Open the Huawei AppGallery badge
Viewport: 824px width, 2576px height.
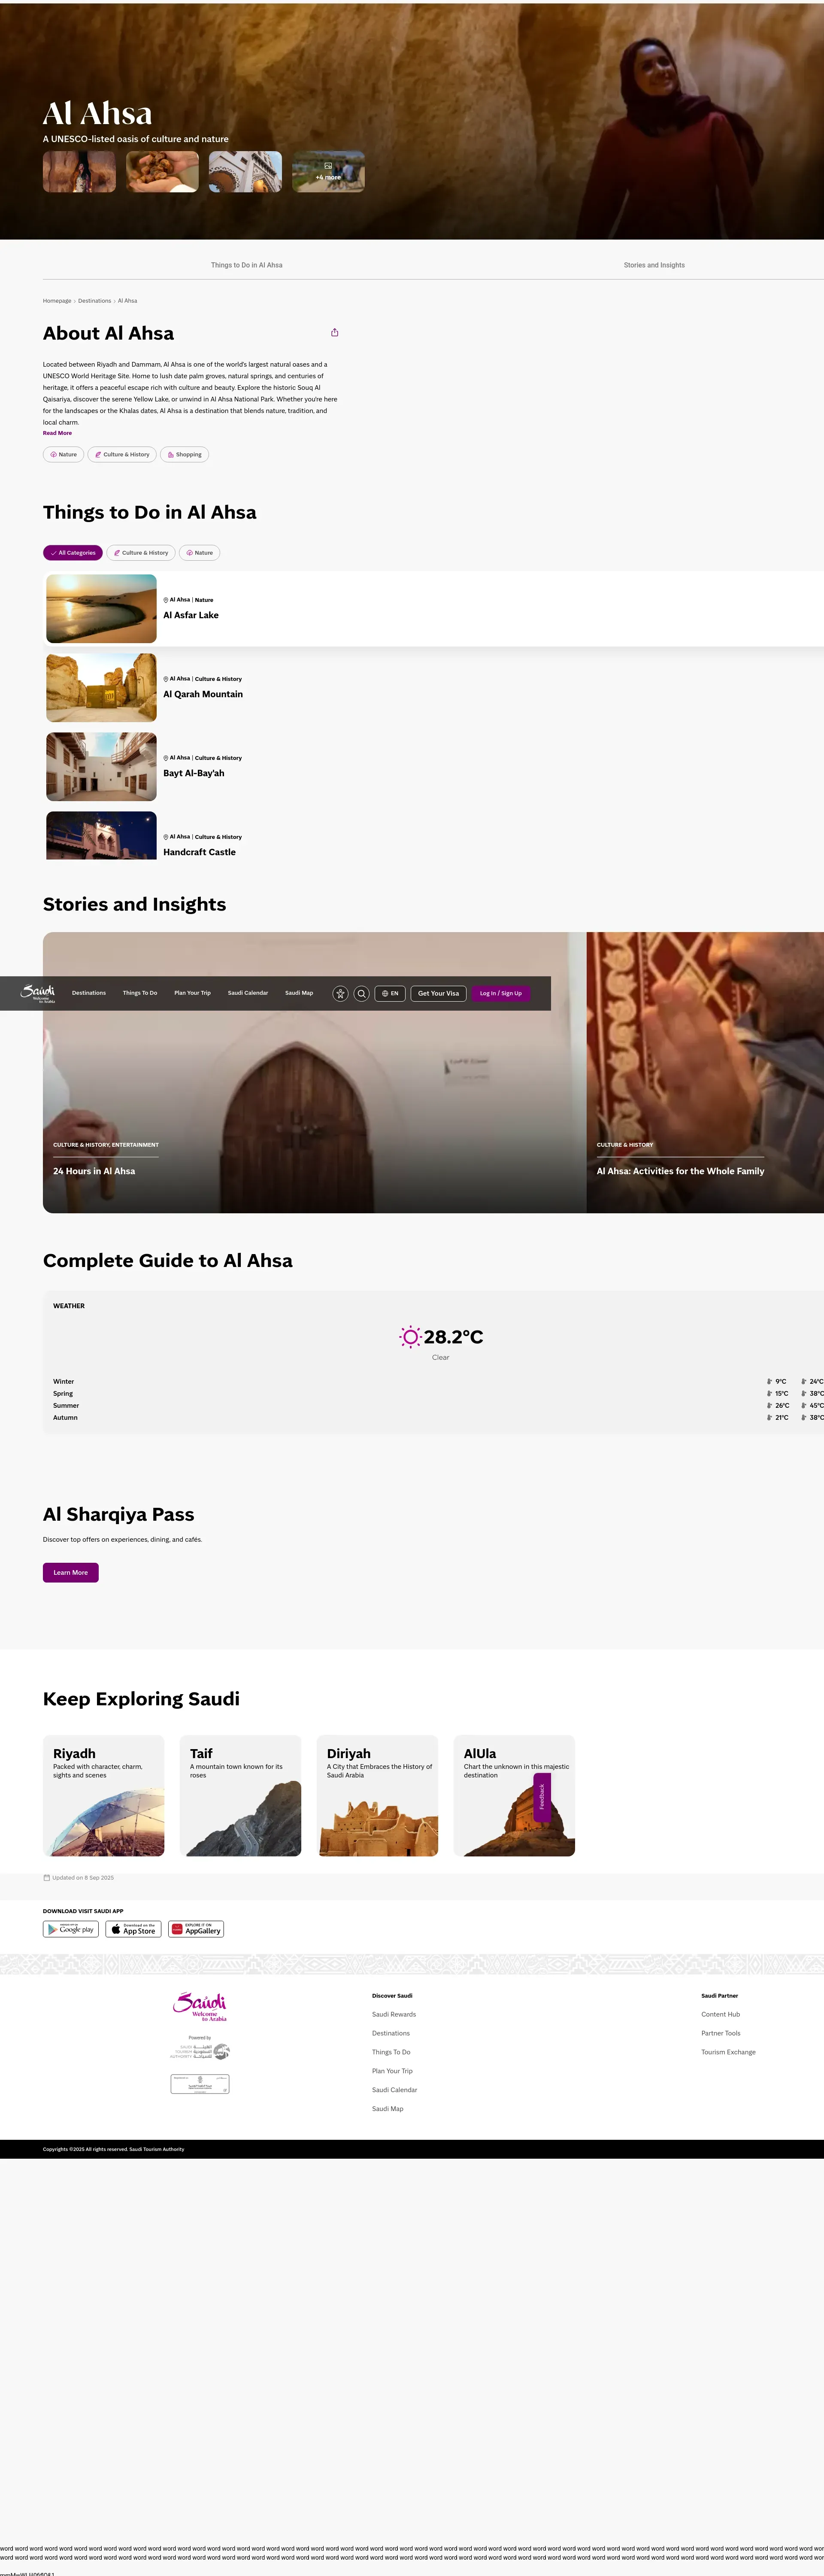coord(196,1928)
